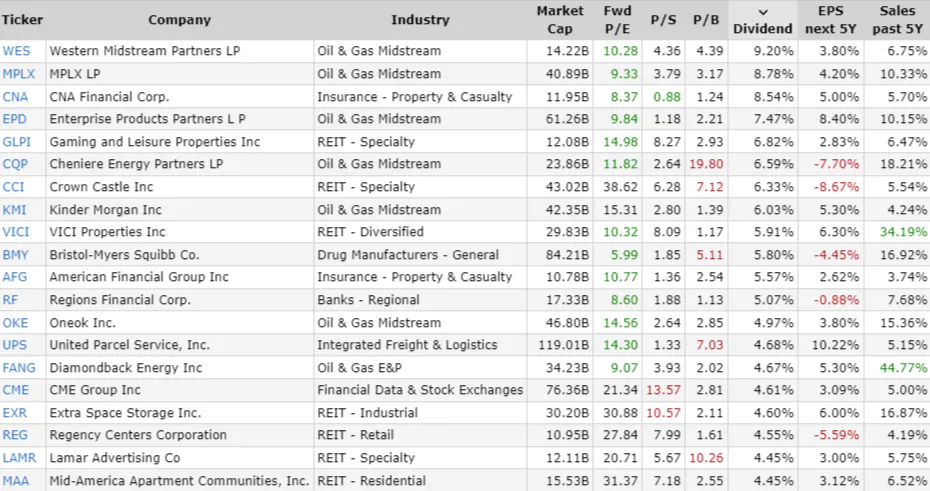Click Cheniere Energy Partners LP name

tap(136, 164)
